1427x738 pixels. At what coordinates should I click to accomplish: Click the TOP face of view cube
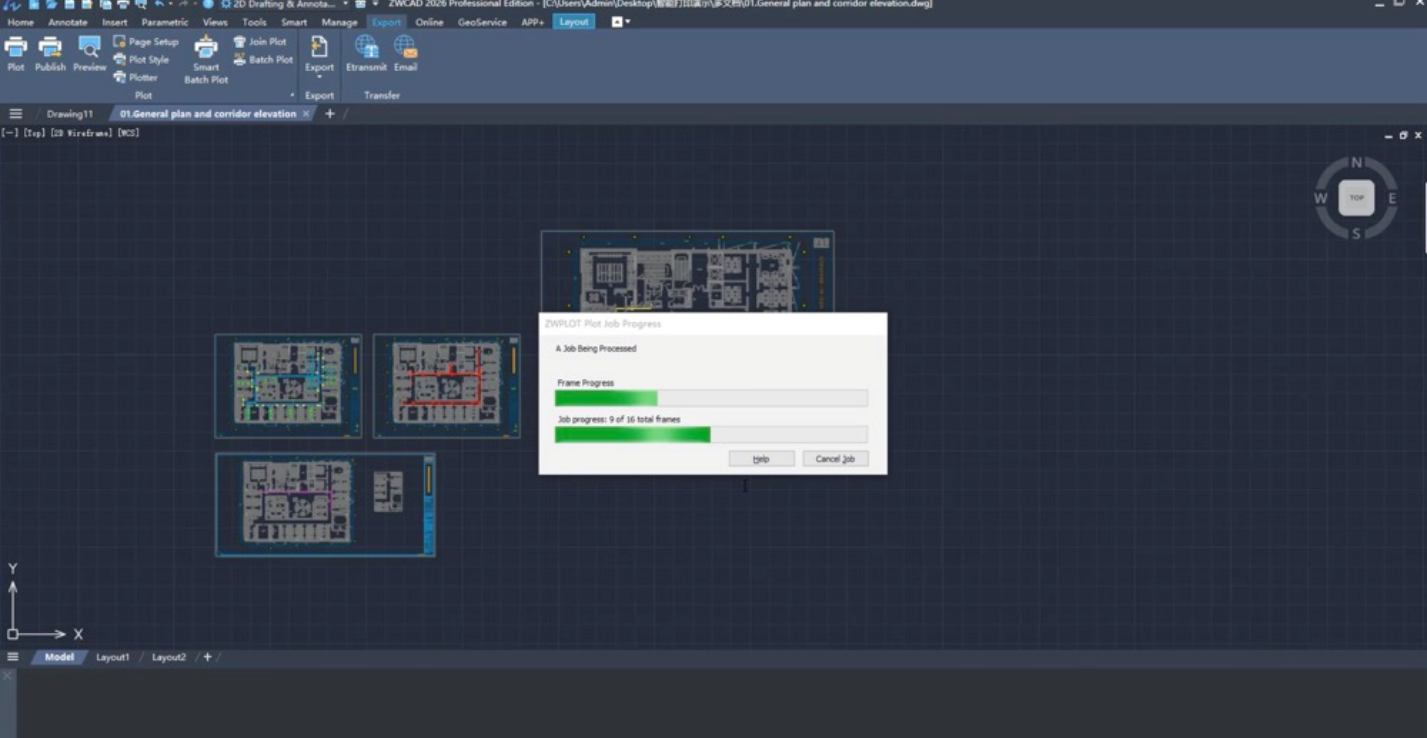coord(1356,198)
